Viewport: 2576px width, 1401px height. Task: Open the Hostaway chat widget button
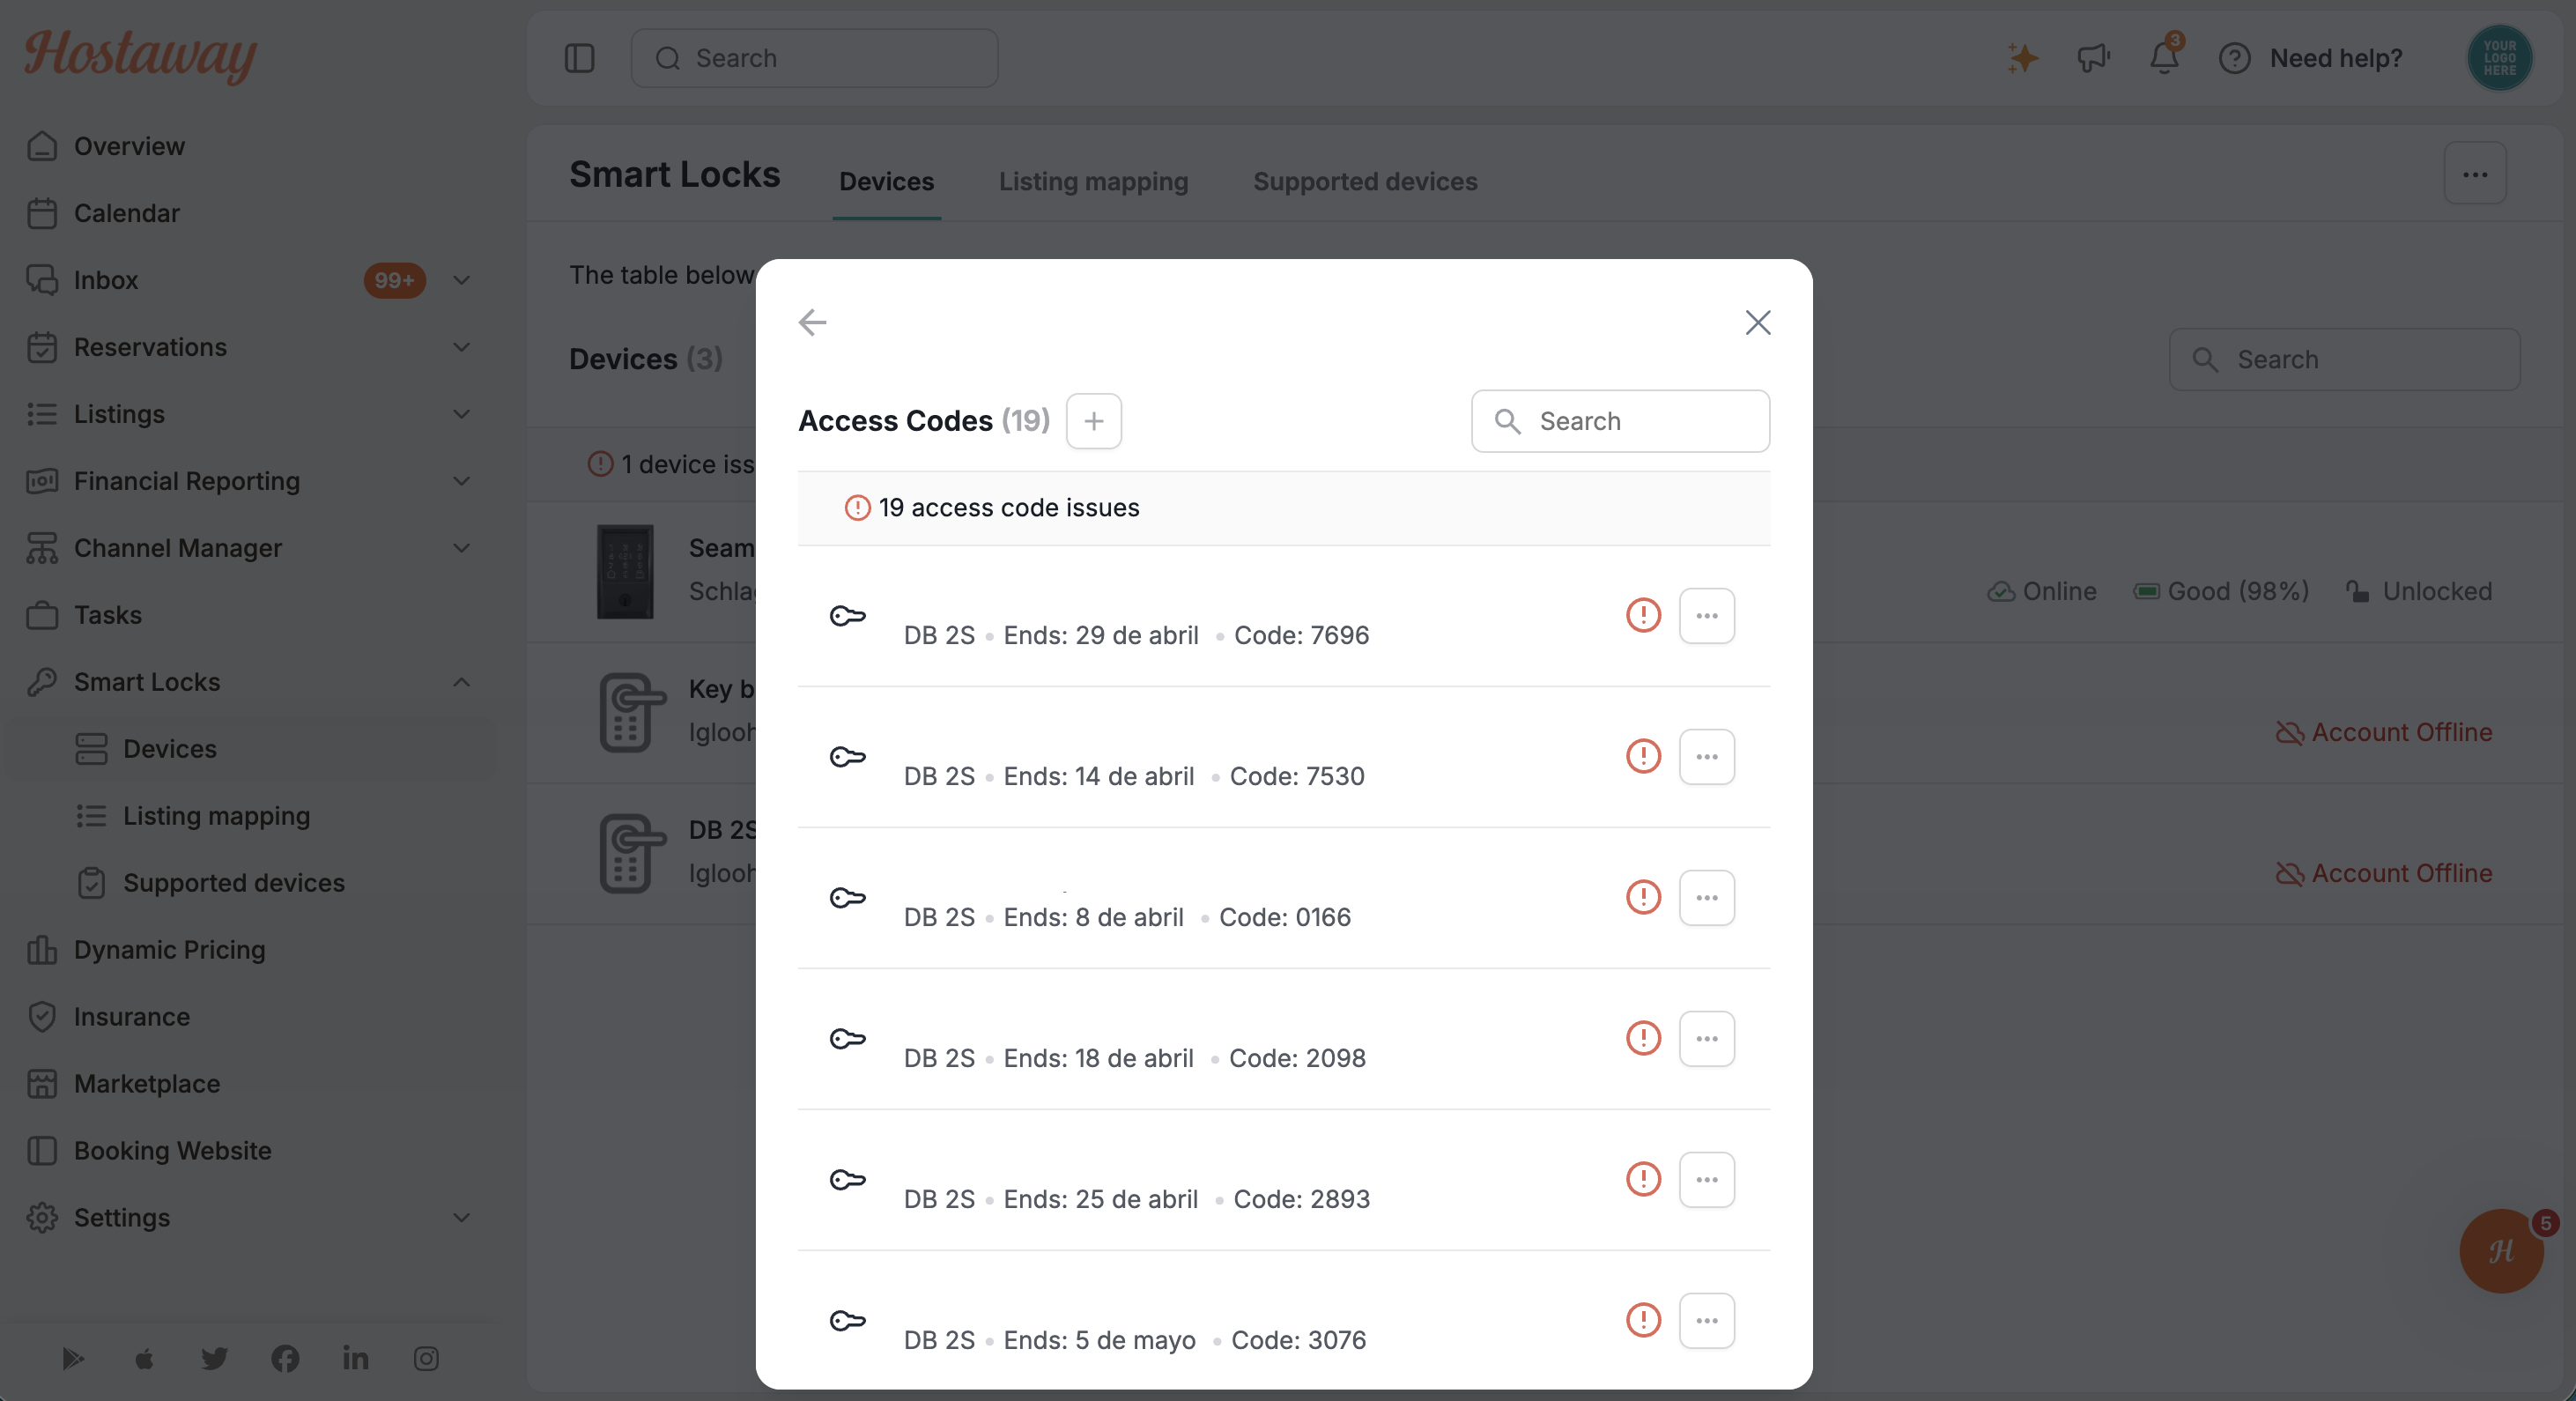click(x=2500, y=1250)
